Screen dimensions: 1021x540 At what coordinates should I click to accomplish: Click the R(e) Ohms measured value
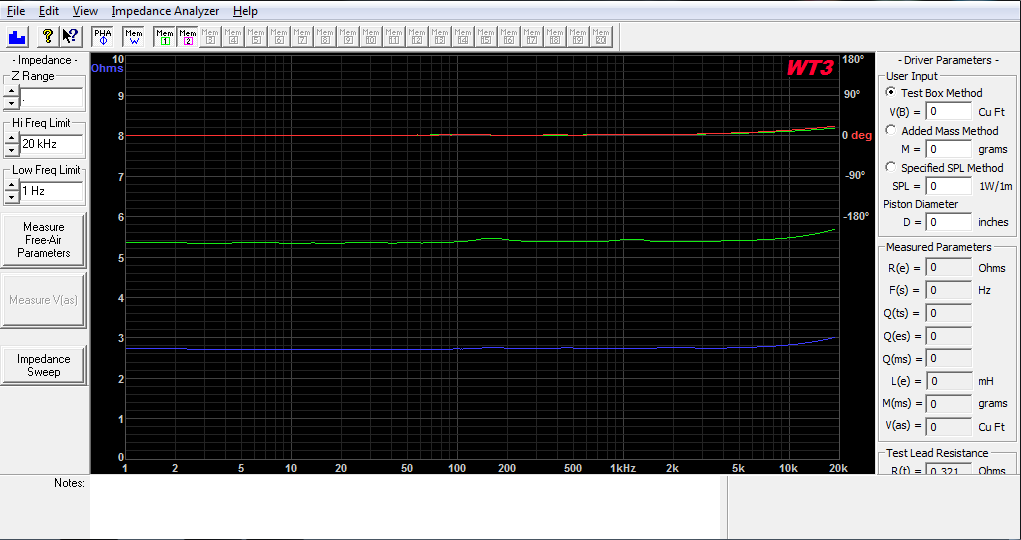click(949, 268)
